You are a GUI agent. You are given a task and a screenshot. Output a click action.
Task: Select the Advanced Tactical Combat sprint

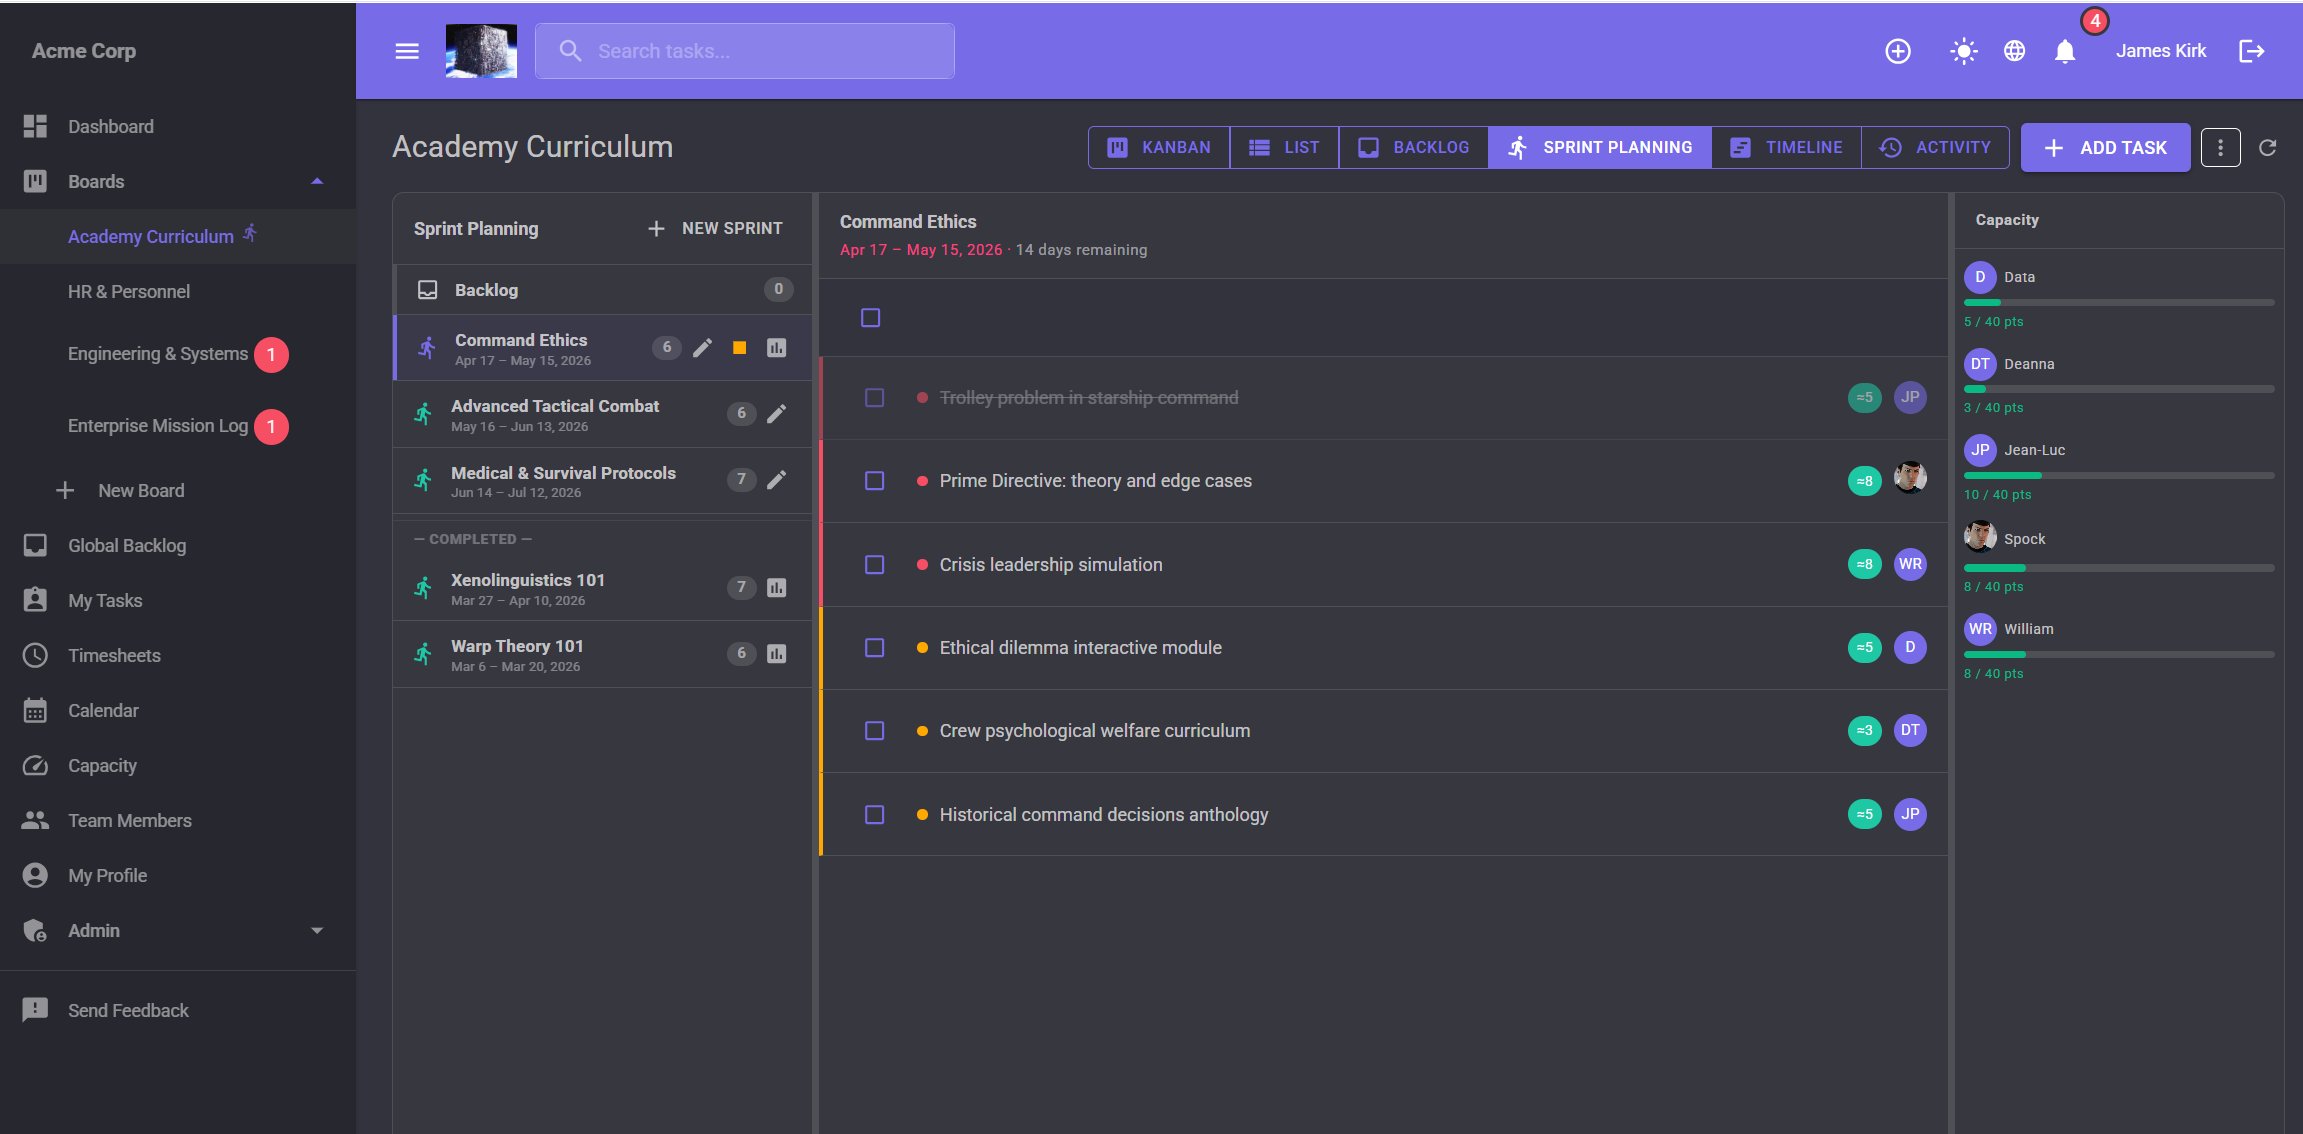coord(603,414)
